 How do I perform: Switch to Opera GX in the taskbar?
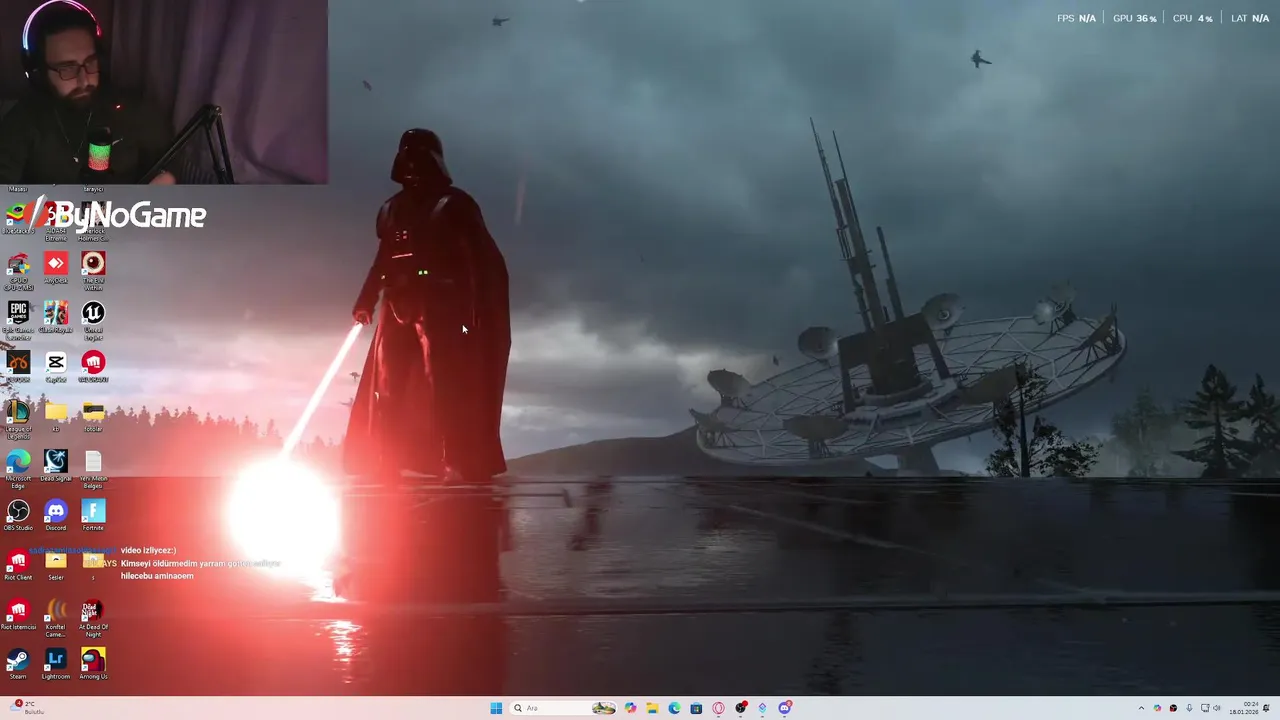[x=718, y=708]
